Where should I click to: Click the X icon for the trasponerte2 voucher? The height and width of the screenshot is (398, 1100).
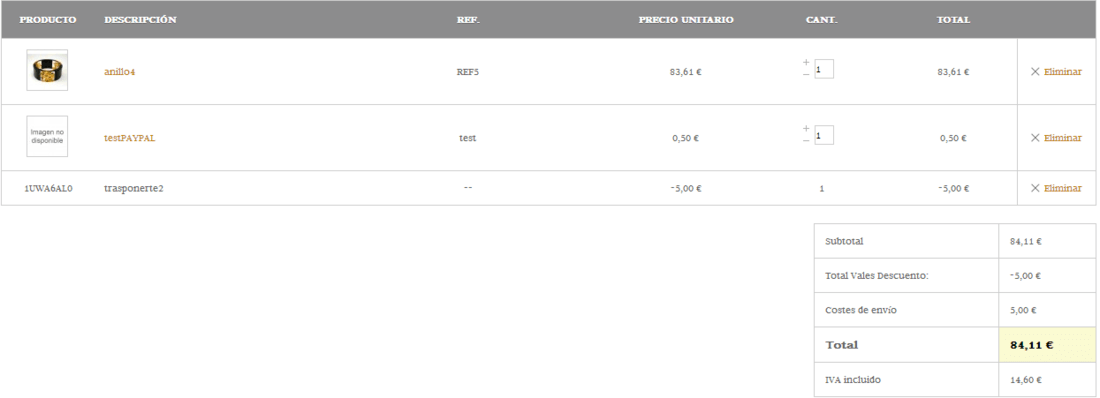pos(1035,188)
